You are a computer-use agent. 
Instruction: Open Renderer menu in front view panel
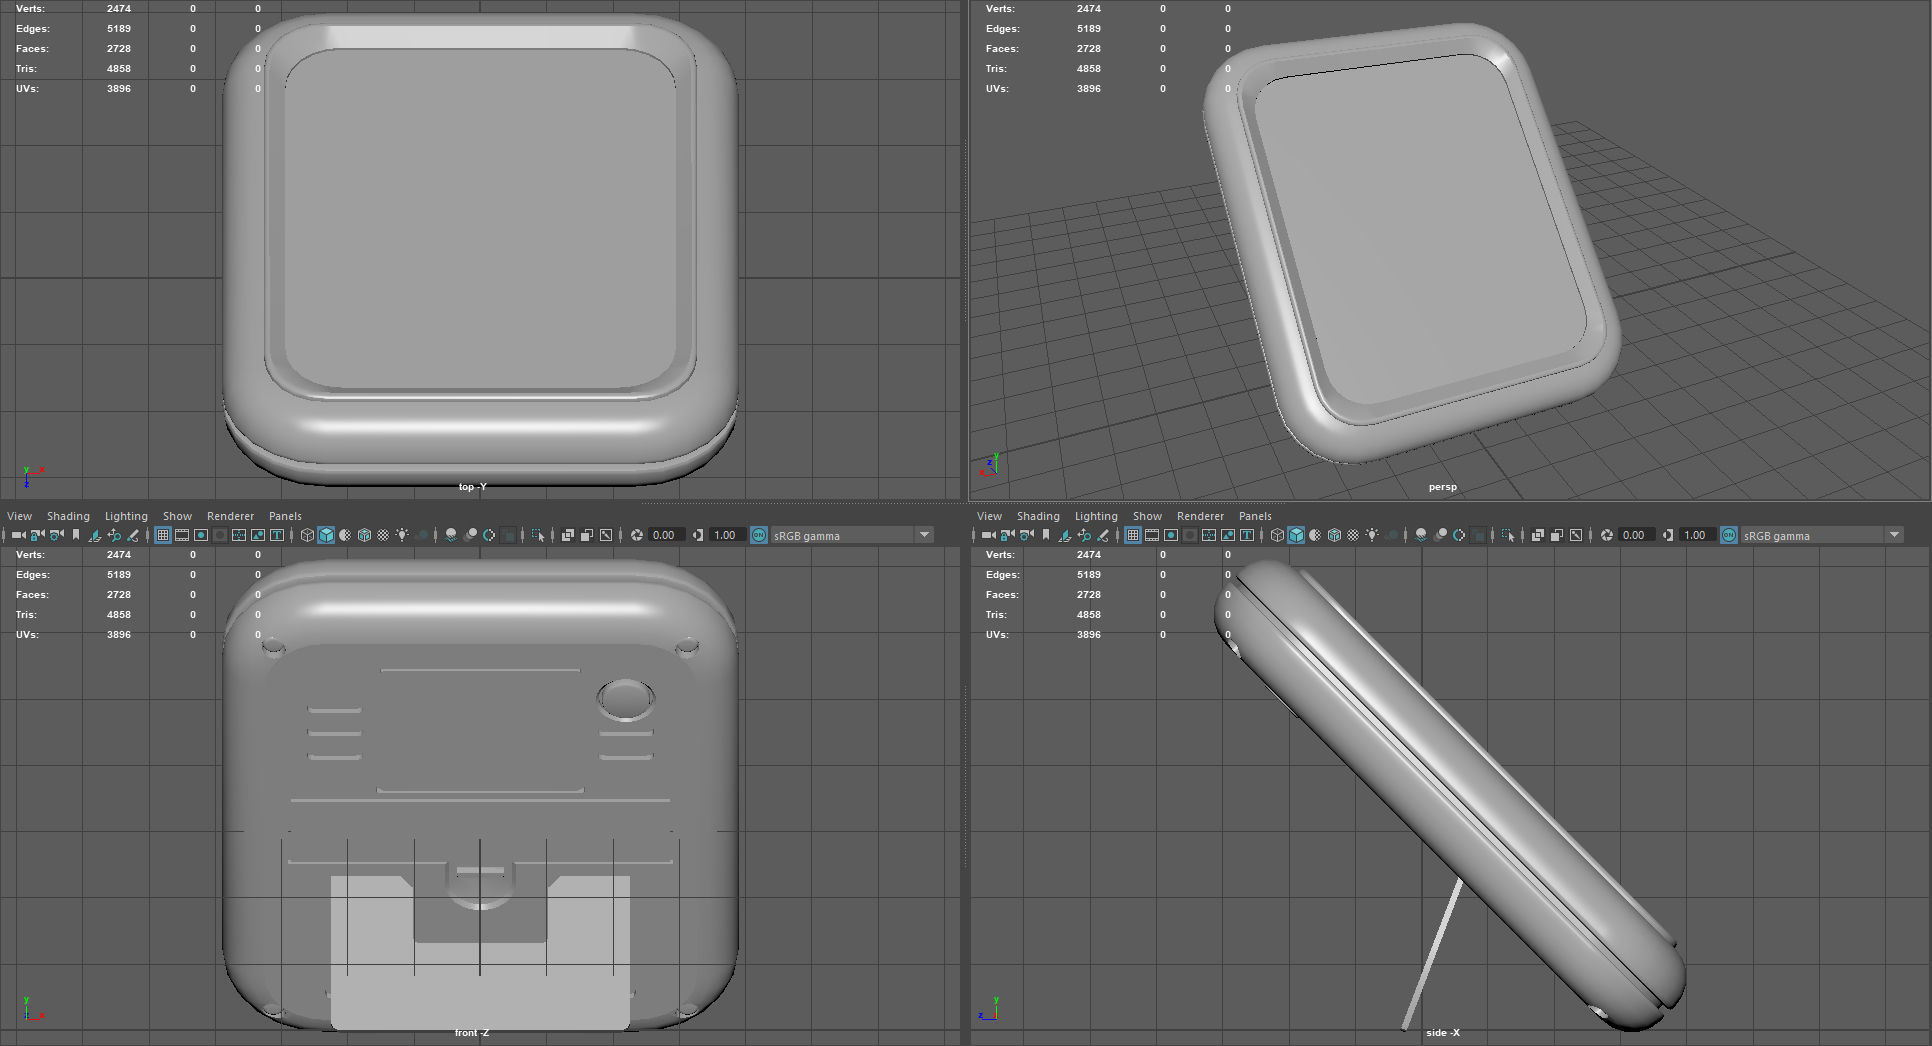(x=230, y=516)
